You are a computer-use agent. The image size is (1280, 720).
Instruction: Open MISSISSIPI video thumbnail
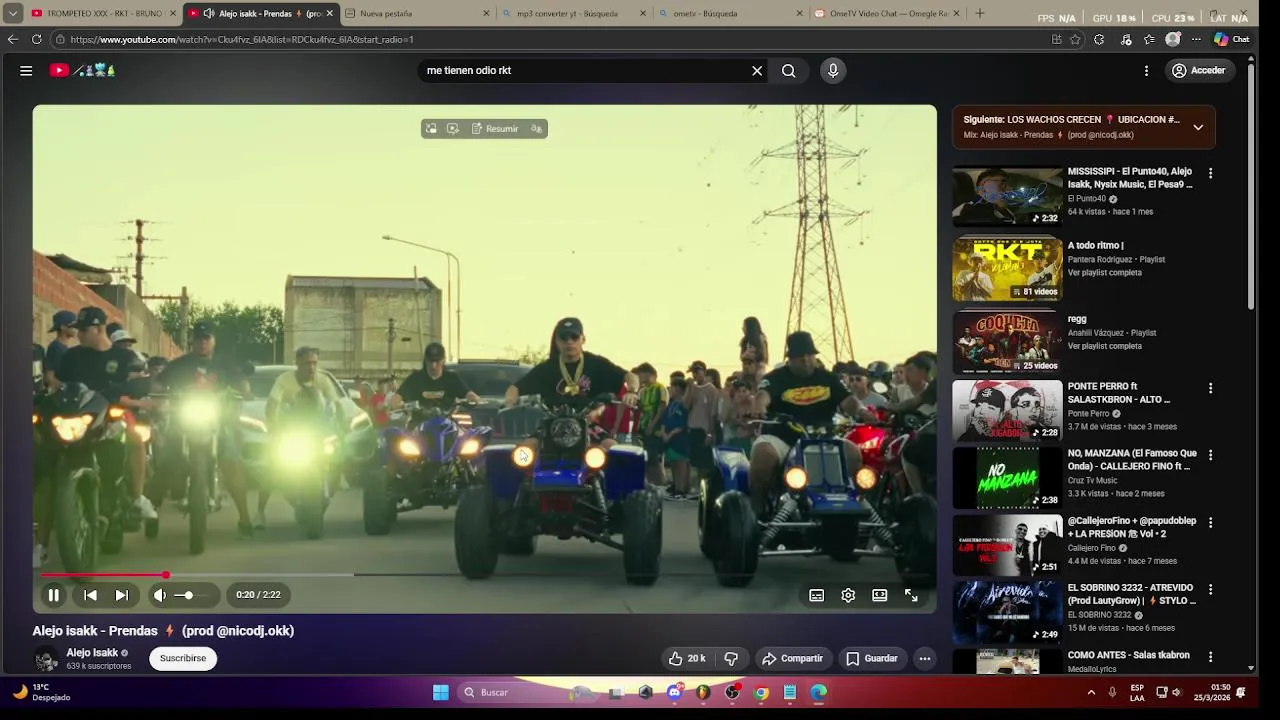pyautogui.click(x=1007, y=196)
